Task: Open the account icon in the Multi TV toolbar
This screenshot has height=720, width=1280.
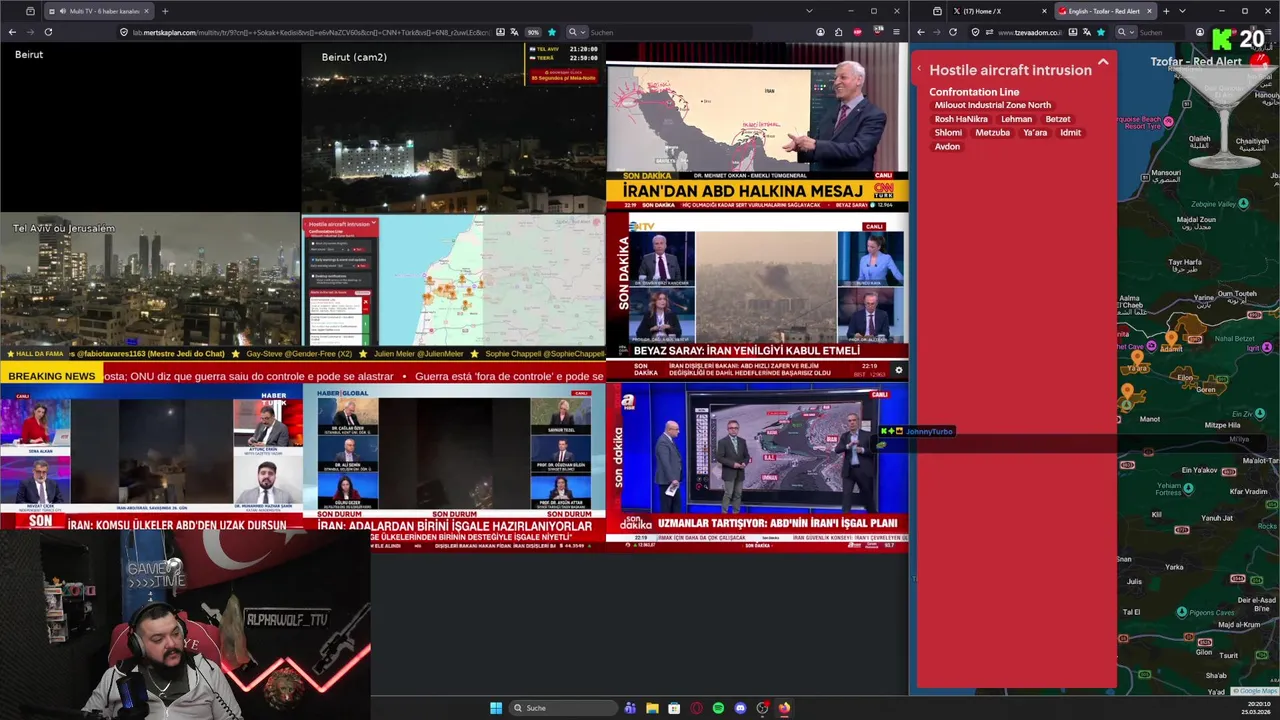Action: (820, 32)
